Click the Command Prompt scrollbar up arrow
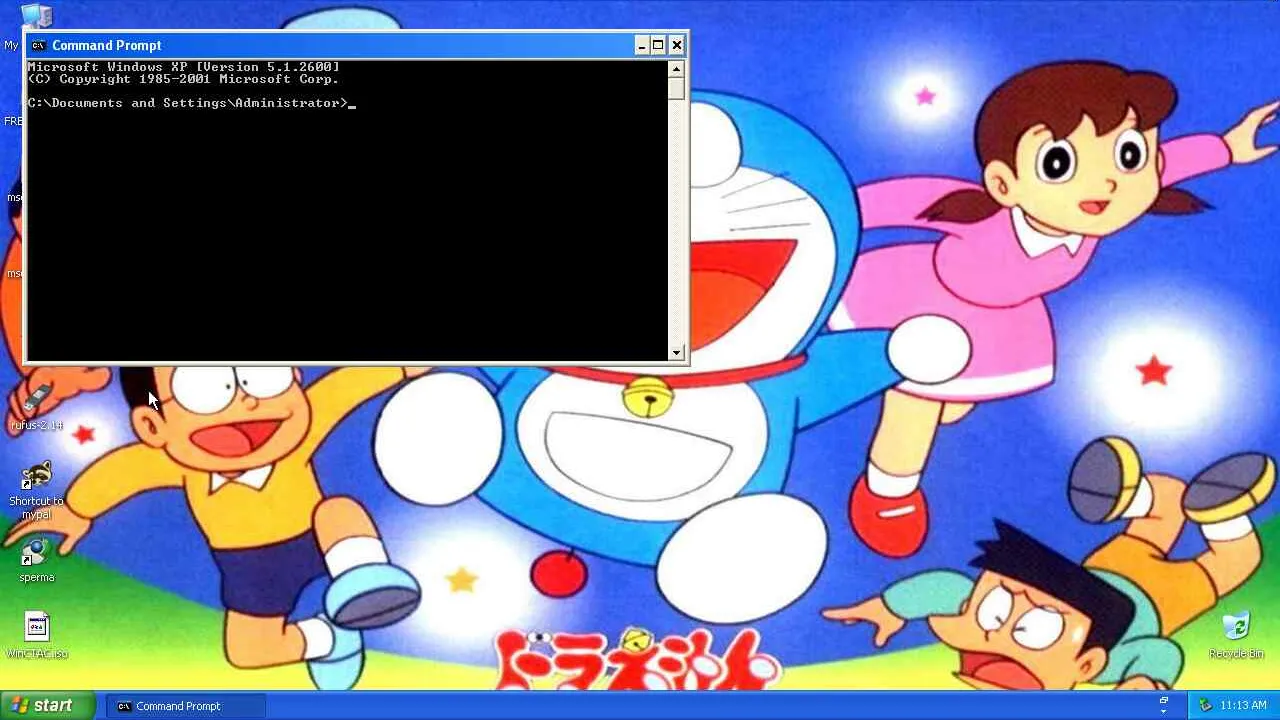Screen dimensions: 1280x720 pyautogui.click(x=676, y=69)
